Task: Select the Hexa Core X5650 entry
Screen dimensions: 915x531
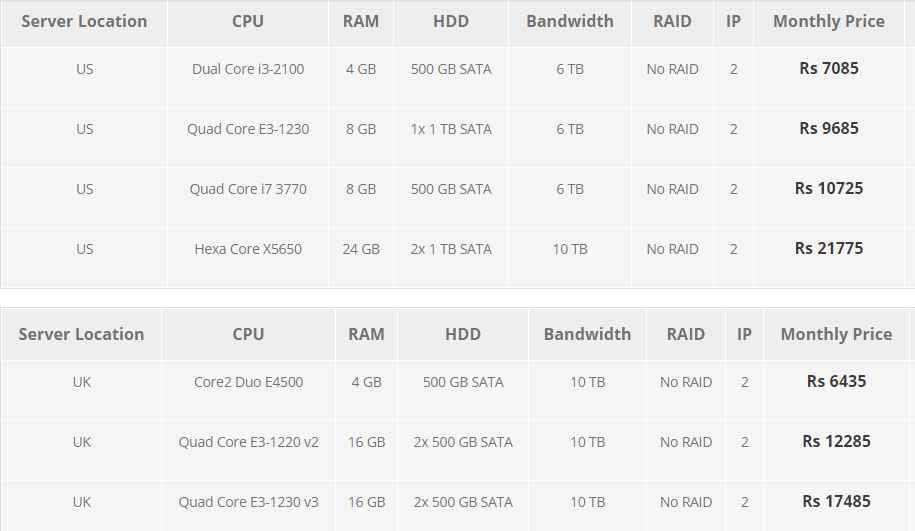Action: 248,249
